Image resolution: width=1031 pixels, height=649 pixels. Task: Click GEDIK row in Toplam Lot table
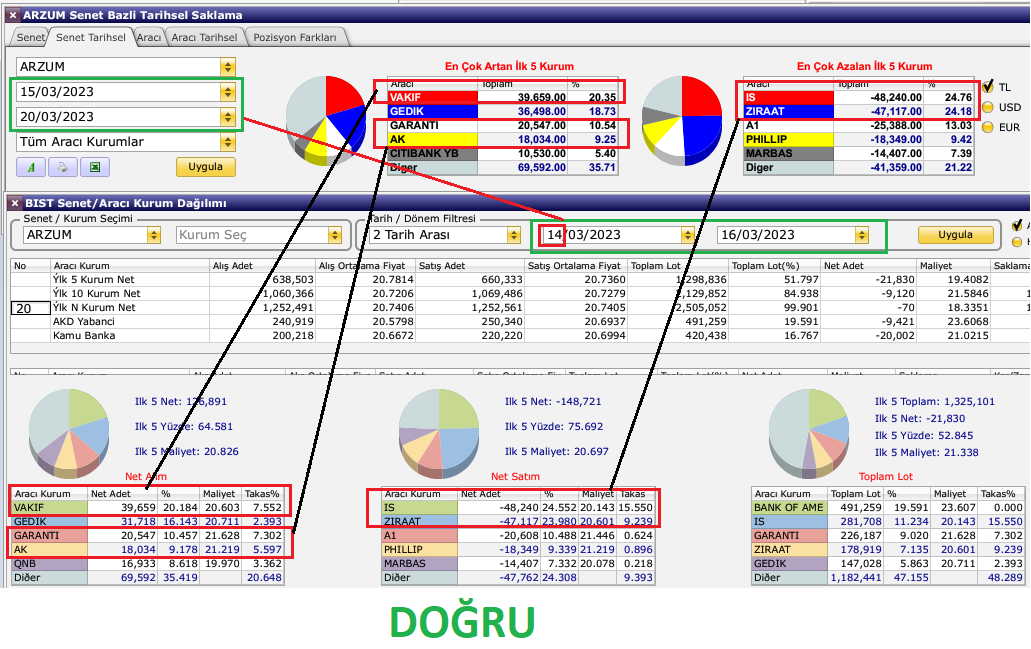[x=888, y=564]
